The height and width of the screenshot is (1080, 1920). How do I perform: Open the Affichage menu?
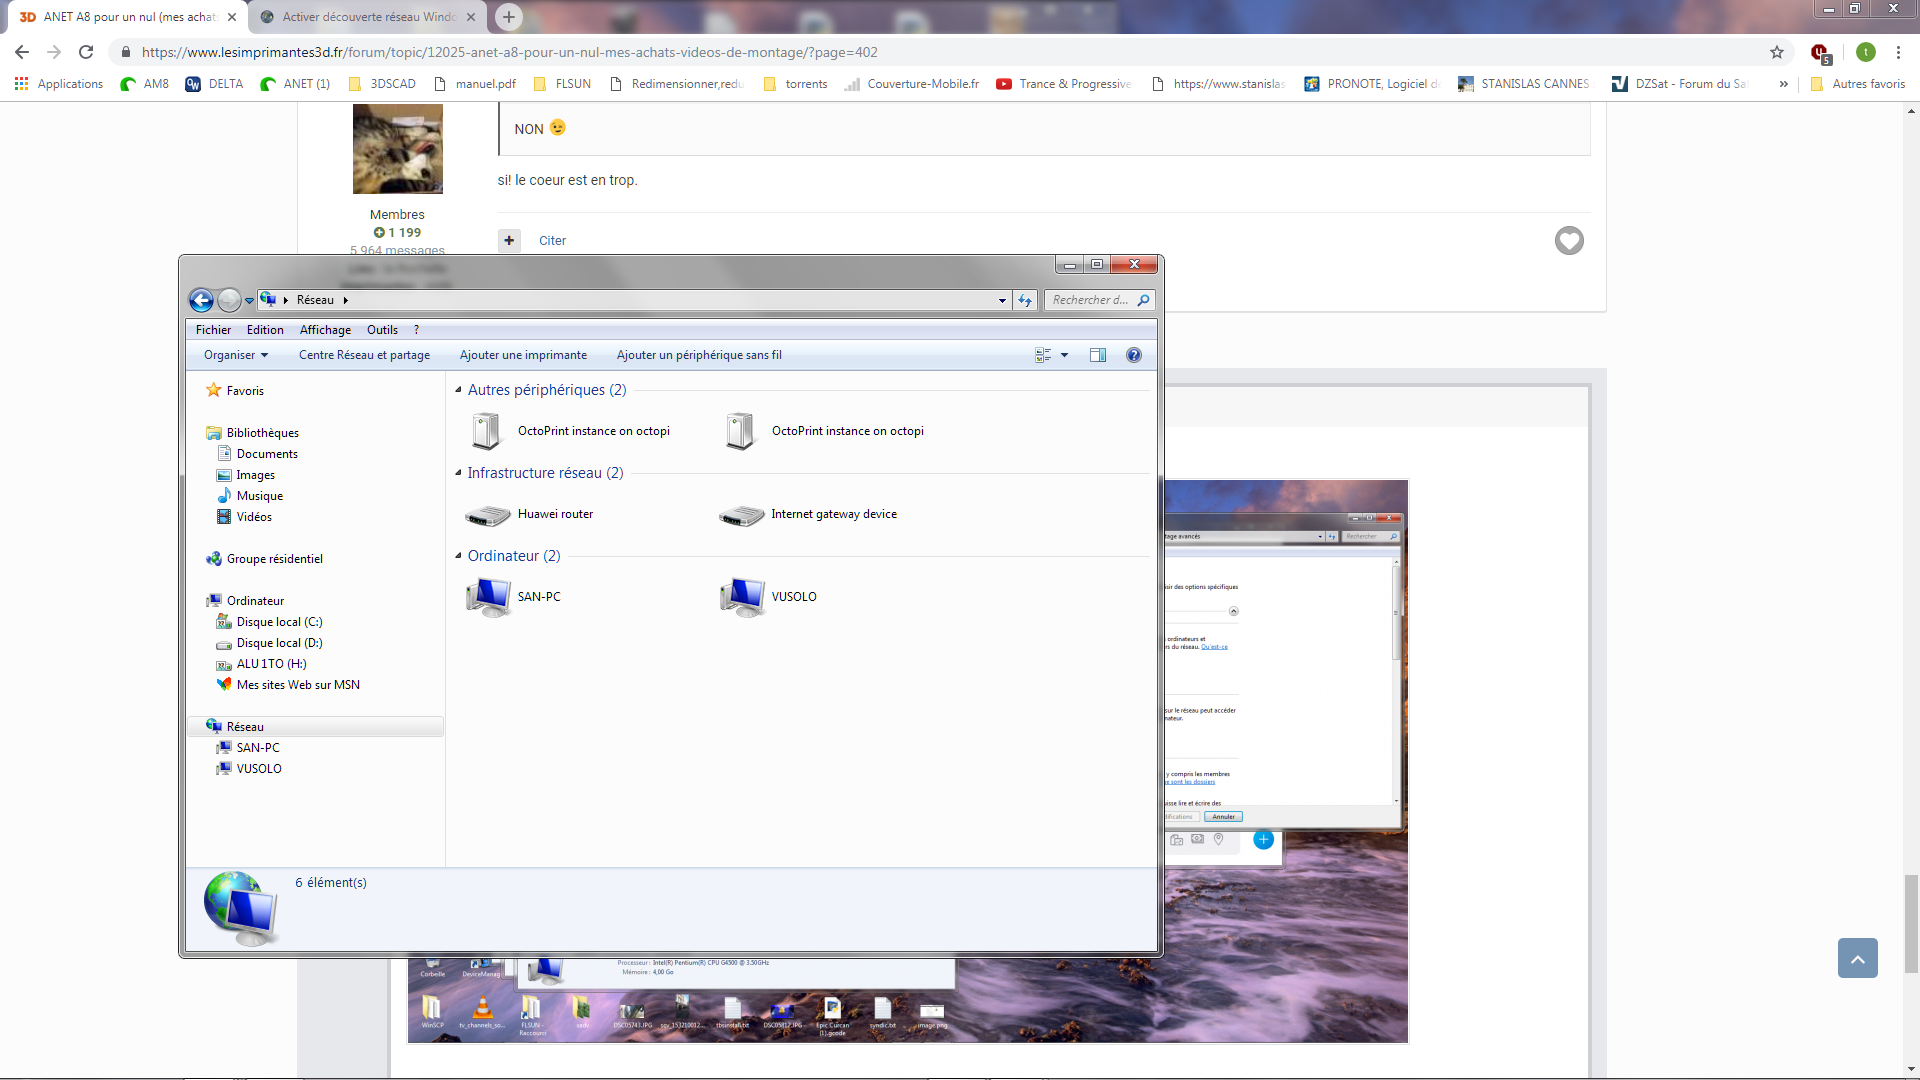click(x=325, y=330)
